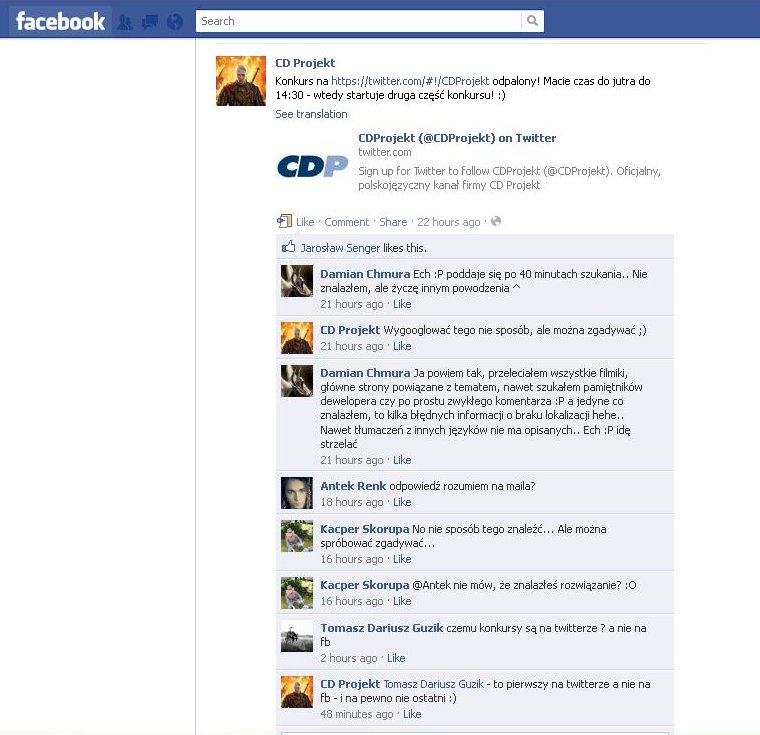Like Antek Renk's comment
760x735 pixels.
(402, 502)
